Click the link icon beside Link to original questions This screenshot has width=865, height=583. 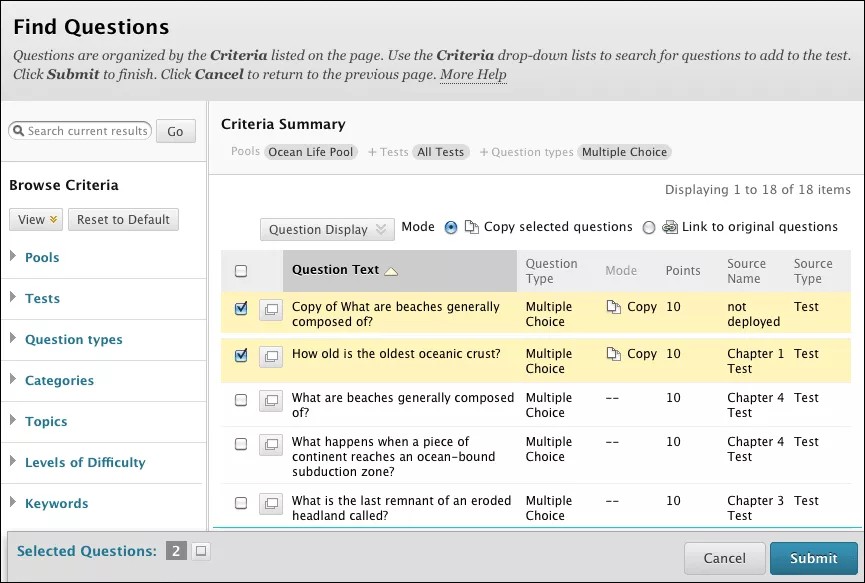coord(669,227)
